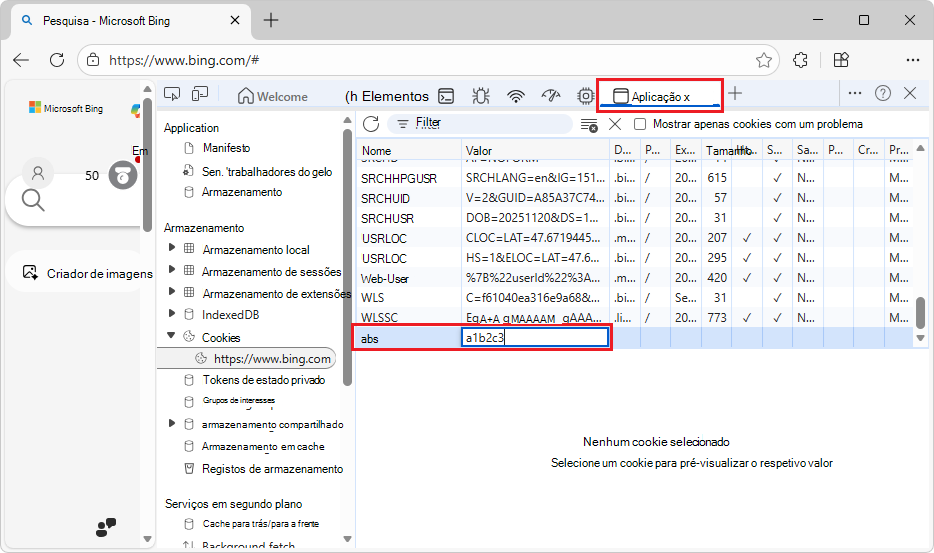The image size is (934, 553).
Task: Open browser Settings and more menu
Action: pyautogui.click(x=913, y=60)
